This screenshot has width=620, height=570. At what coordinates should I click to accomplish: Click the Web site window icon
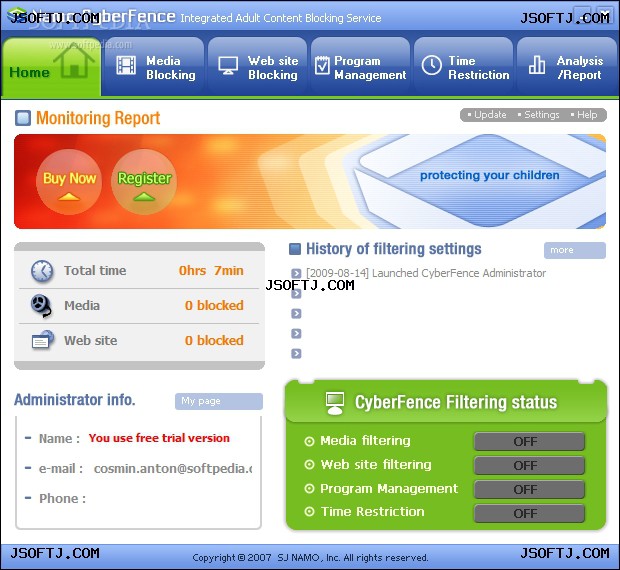(42, 340)
